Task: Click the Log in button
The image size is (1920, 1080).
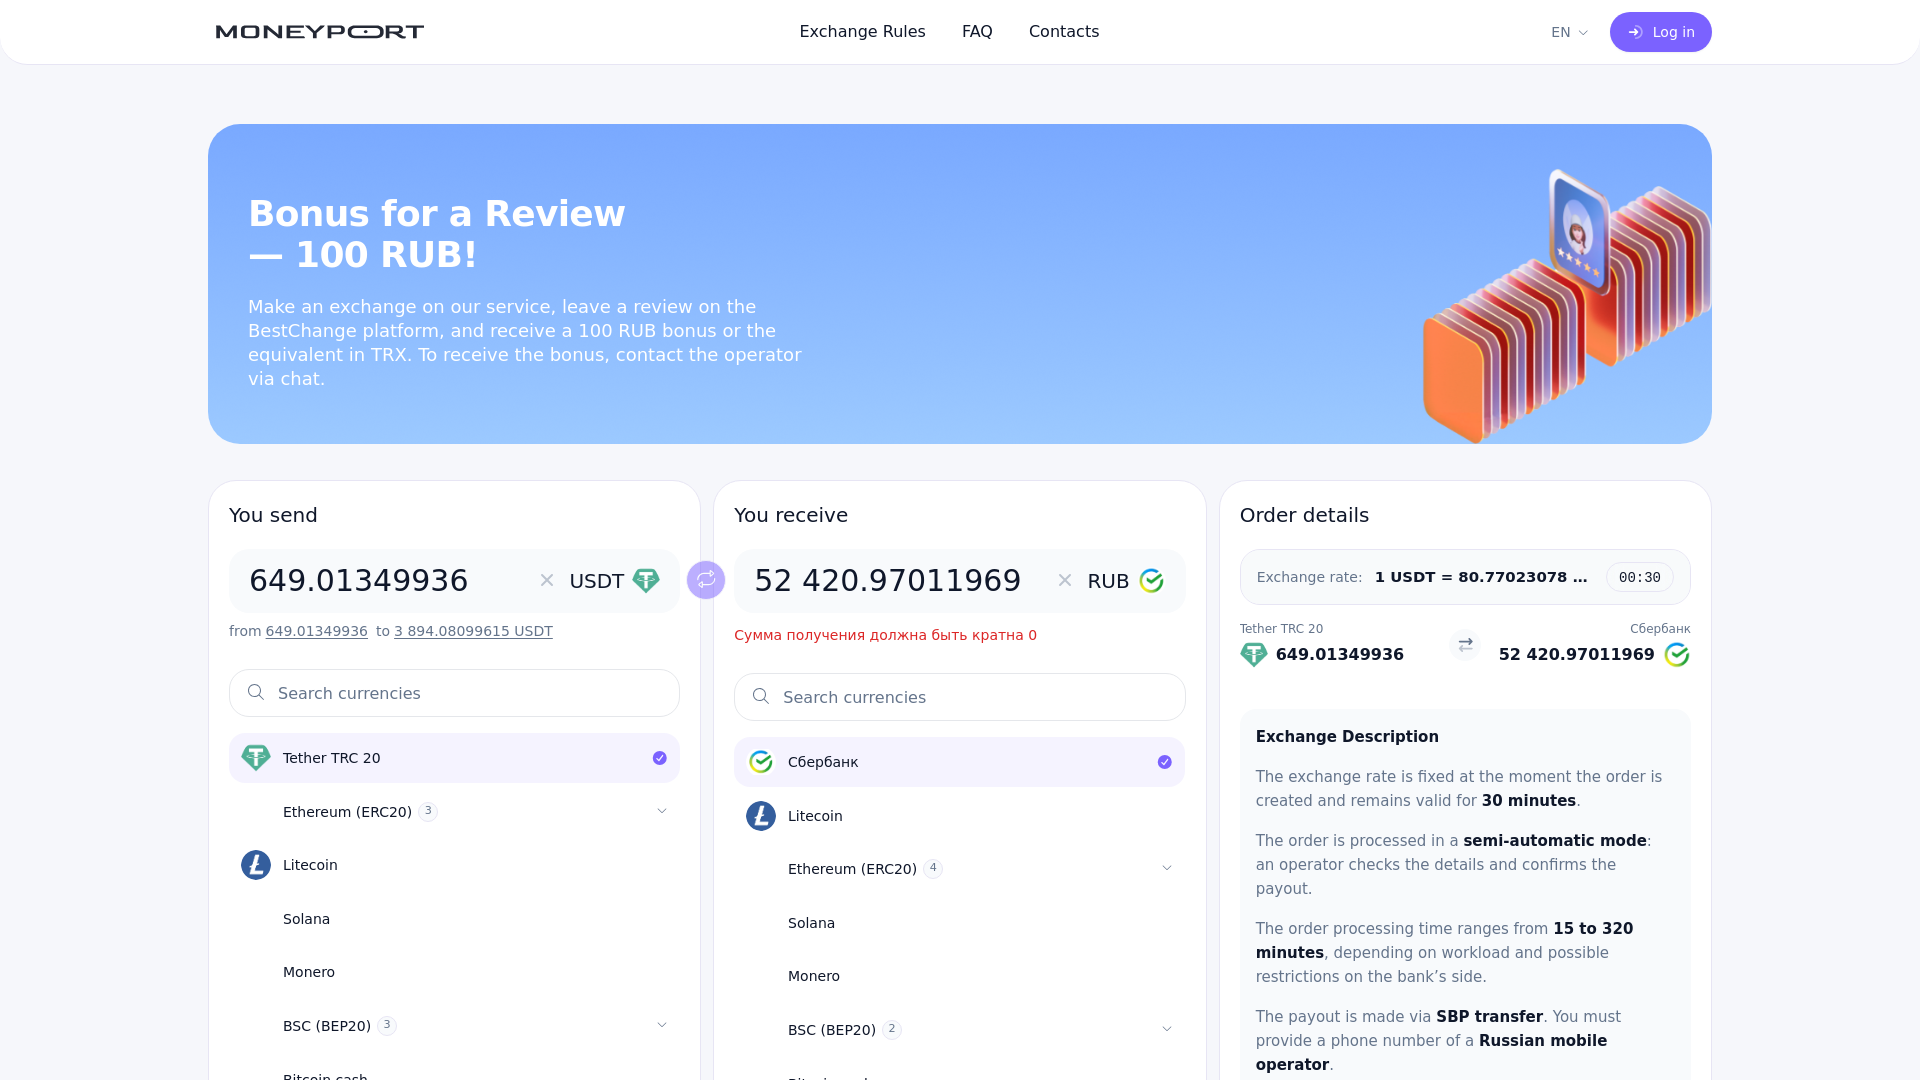Action: (x=1661, y=32)
